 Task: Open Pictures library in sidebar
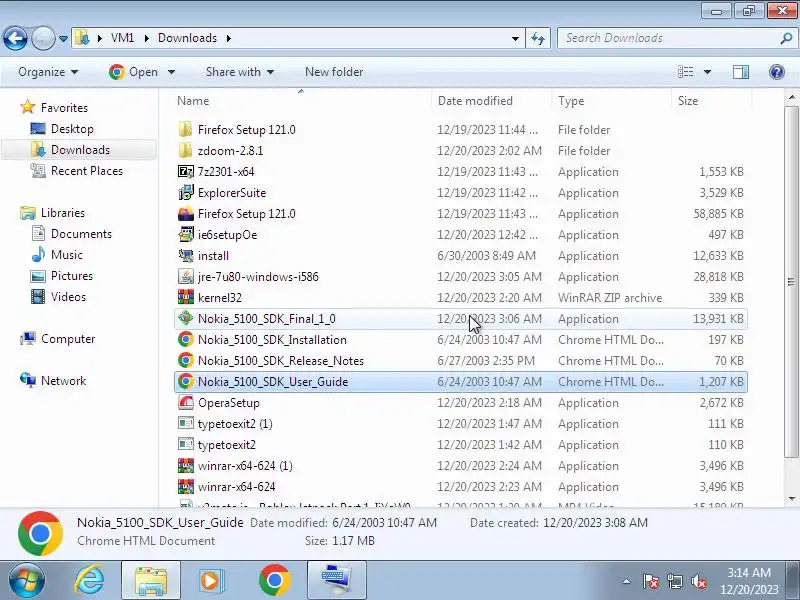62,276
